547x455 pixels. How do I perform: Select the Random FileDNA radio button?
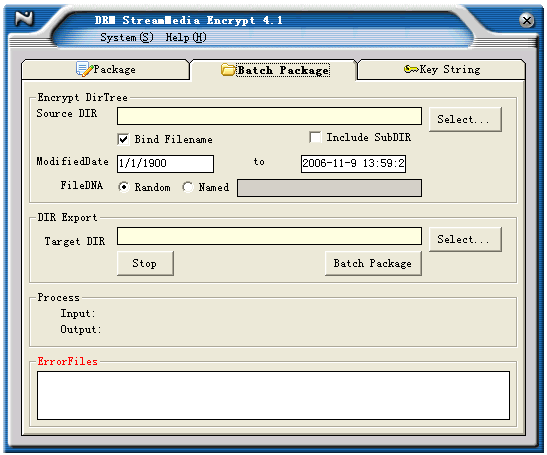123,187
